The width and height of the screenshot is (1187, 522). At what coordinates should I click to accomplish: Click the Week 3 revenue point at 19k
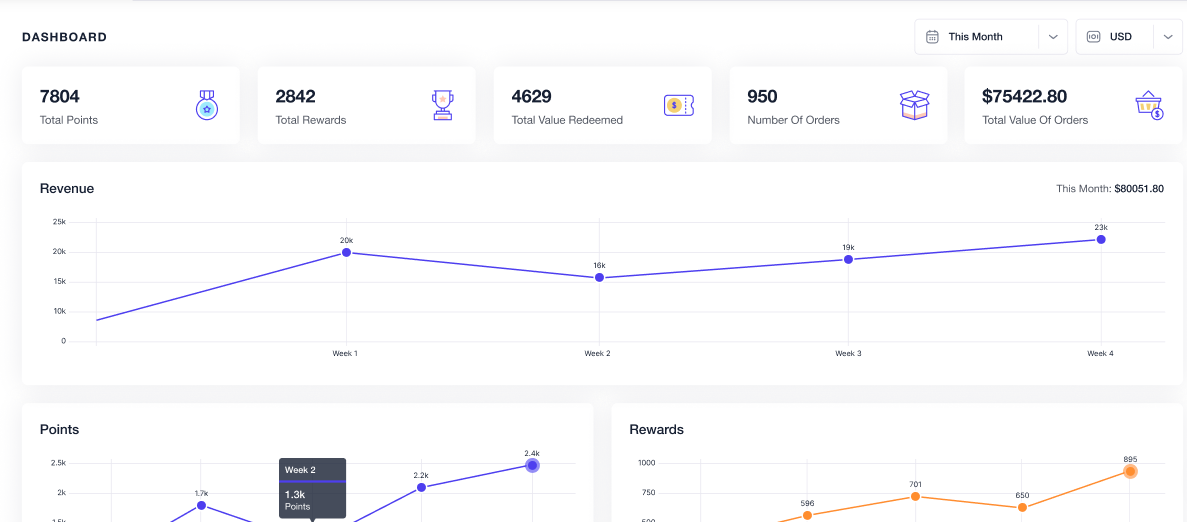point(848,259)
